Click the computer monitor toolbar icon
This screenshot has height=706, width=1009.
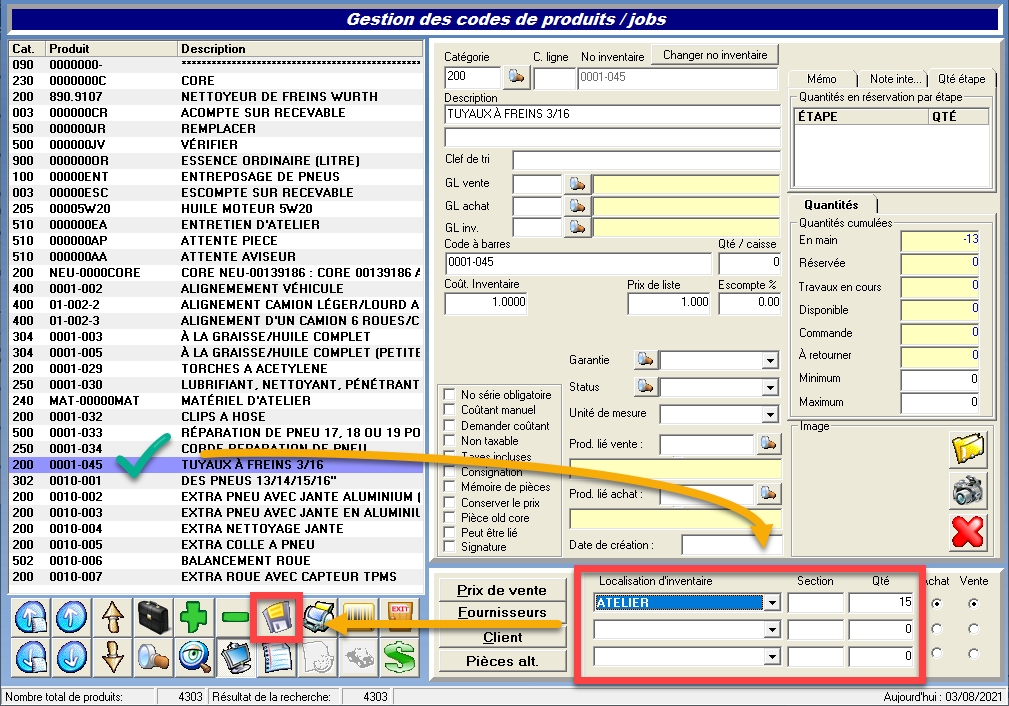click(235, 657)
